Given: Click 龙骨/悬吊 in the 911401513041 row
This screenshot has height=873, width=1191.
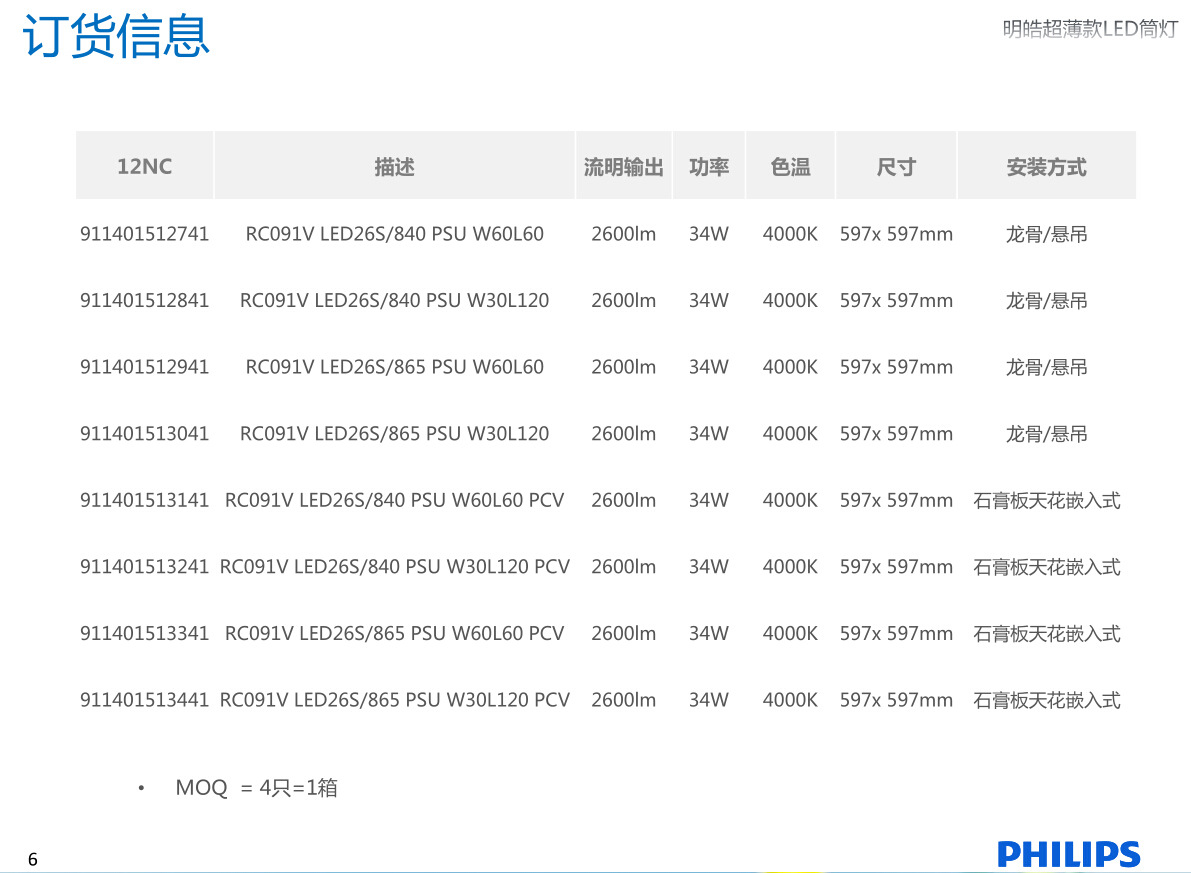Looking at the screenshot, I should 1047,434.
